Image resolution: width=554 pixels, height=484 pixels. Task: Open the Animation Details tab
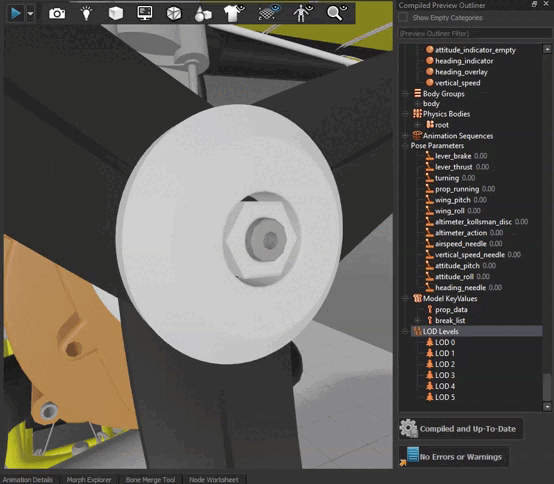point(28,479)
